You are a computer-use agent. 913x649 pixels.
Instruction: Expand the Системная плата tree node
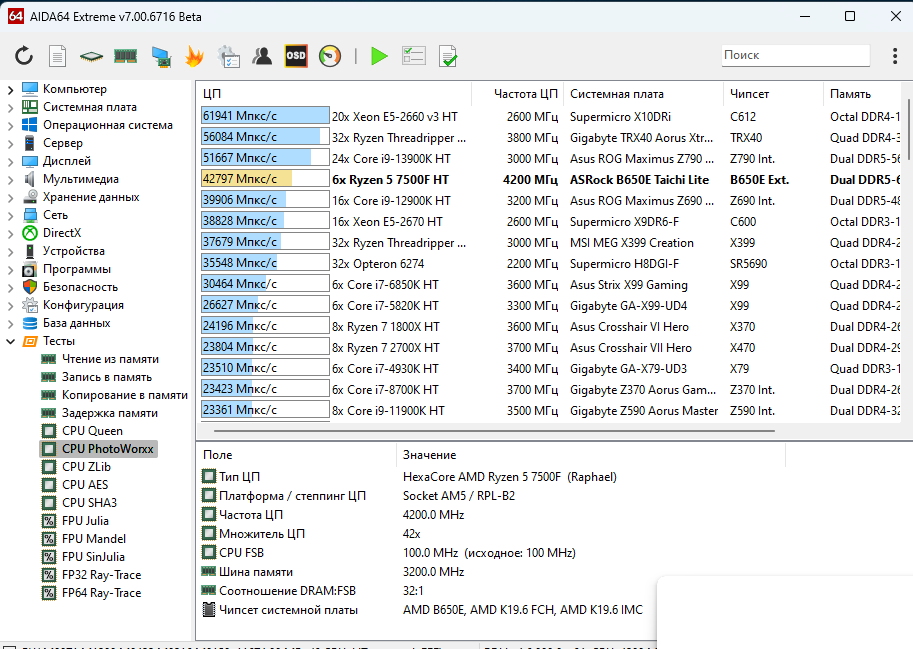pyautogui.click(x=10, y=108)
